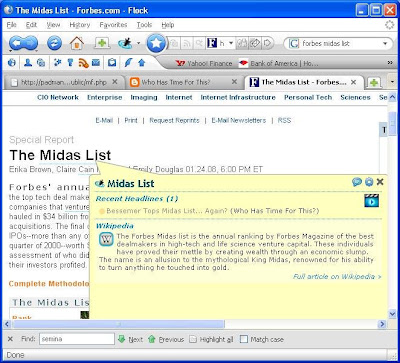The image size is (400, 363).
Task: Open the Feeds sidebar orange RSS icon
Action: tap(84, 63)
